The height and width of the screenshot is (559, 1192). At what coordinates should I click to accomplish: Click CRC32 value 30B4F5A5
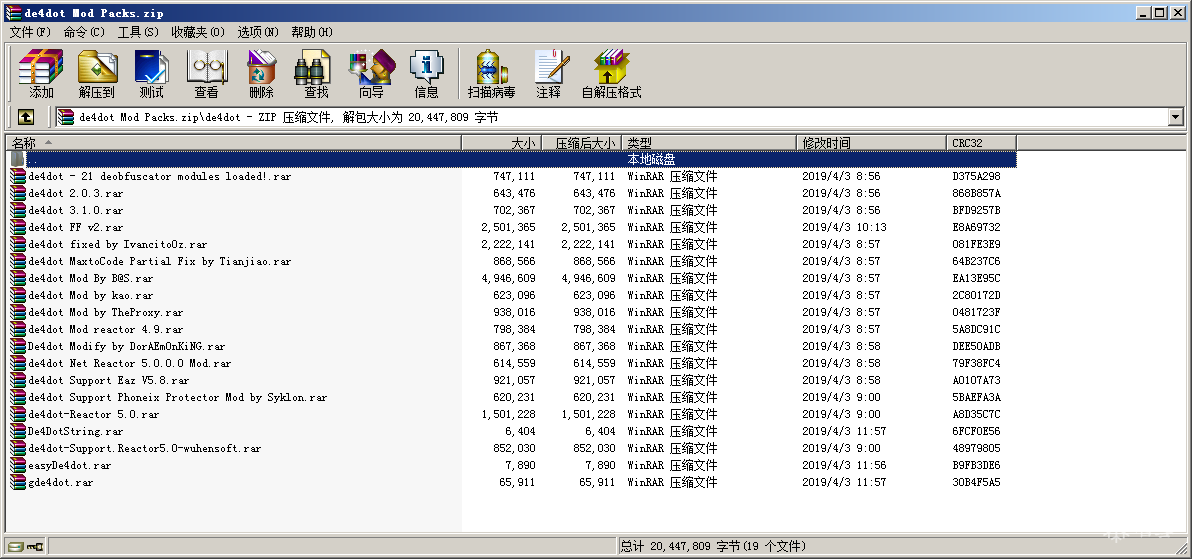click(x=976, y=482)
